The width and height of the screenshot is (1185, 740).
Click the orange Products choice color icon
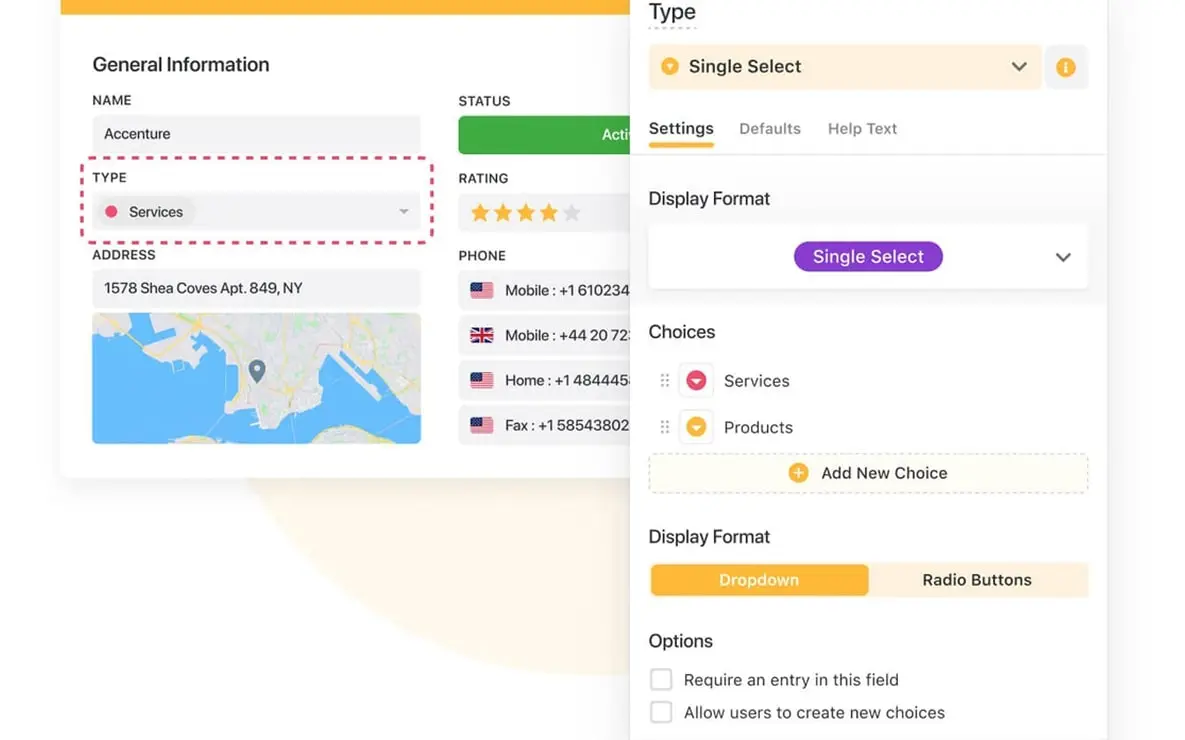pyautogui.click(x=696, y=427)
